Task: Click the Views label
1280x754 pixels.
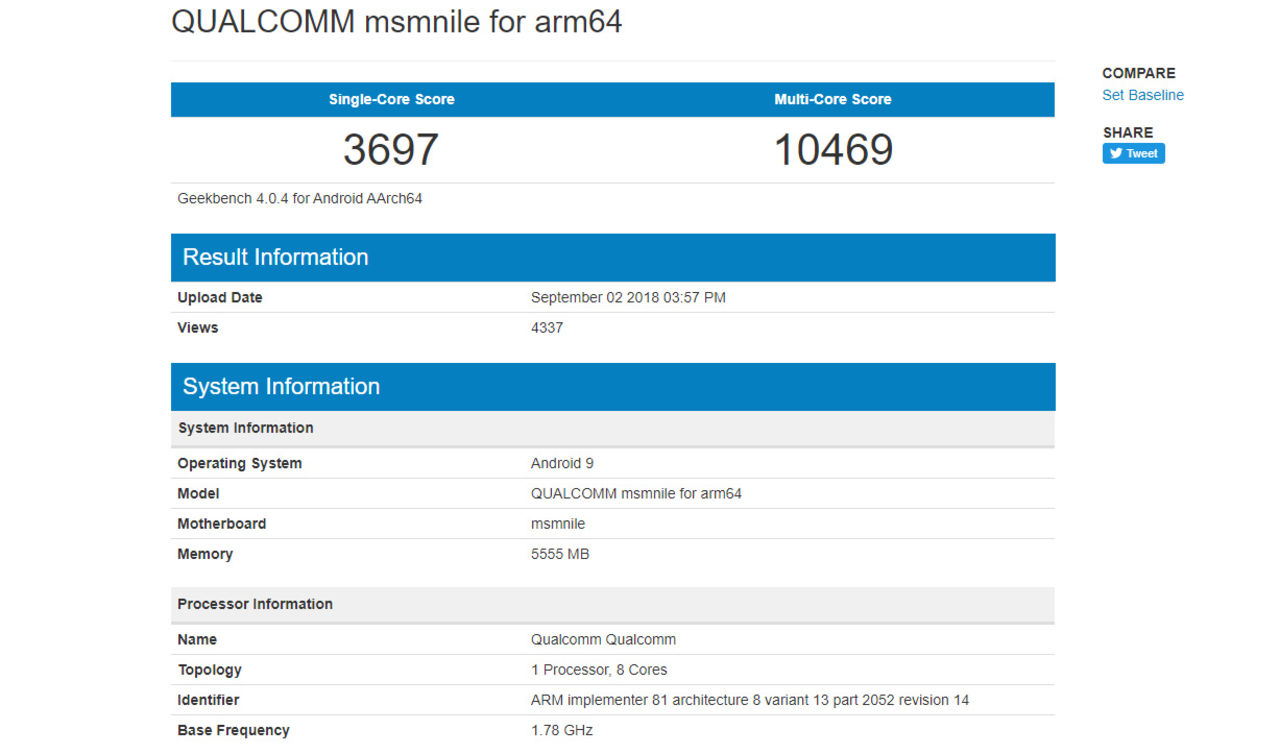Action: coord(198,327)
